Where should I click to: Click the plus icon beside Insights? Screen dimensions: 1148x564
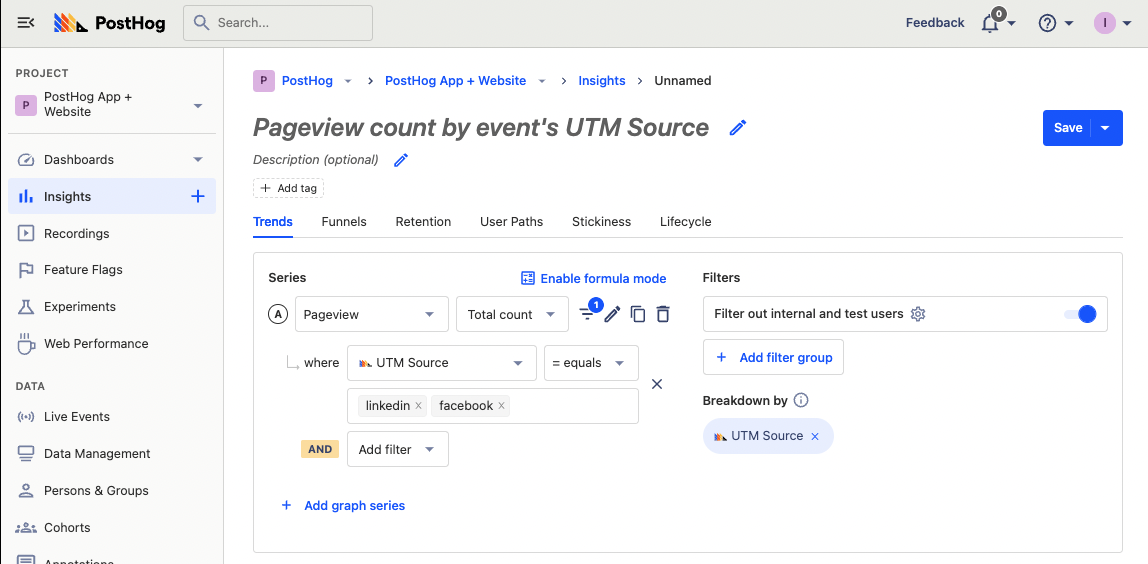[x=197, y=197]
